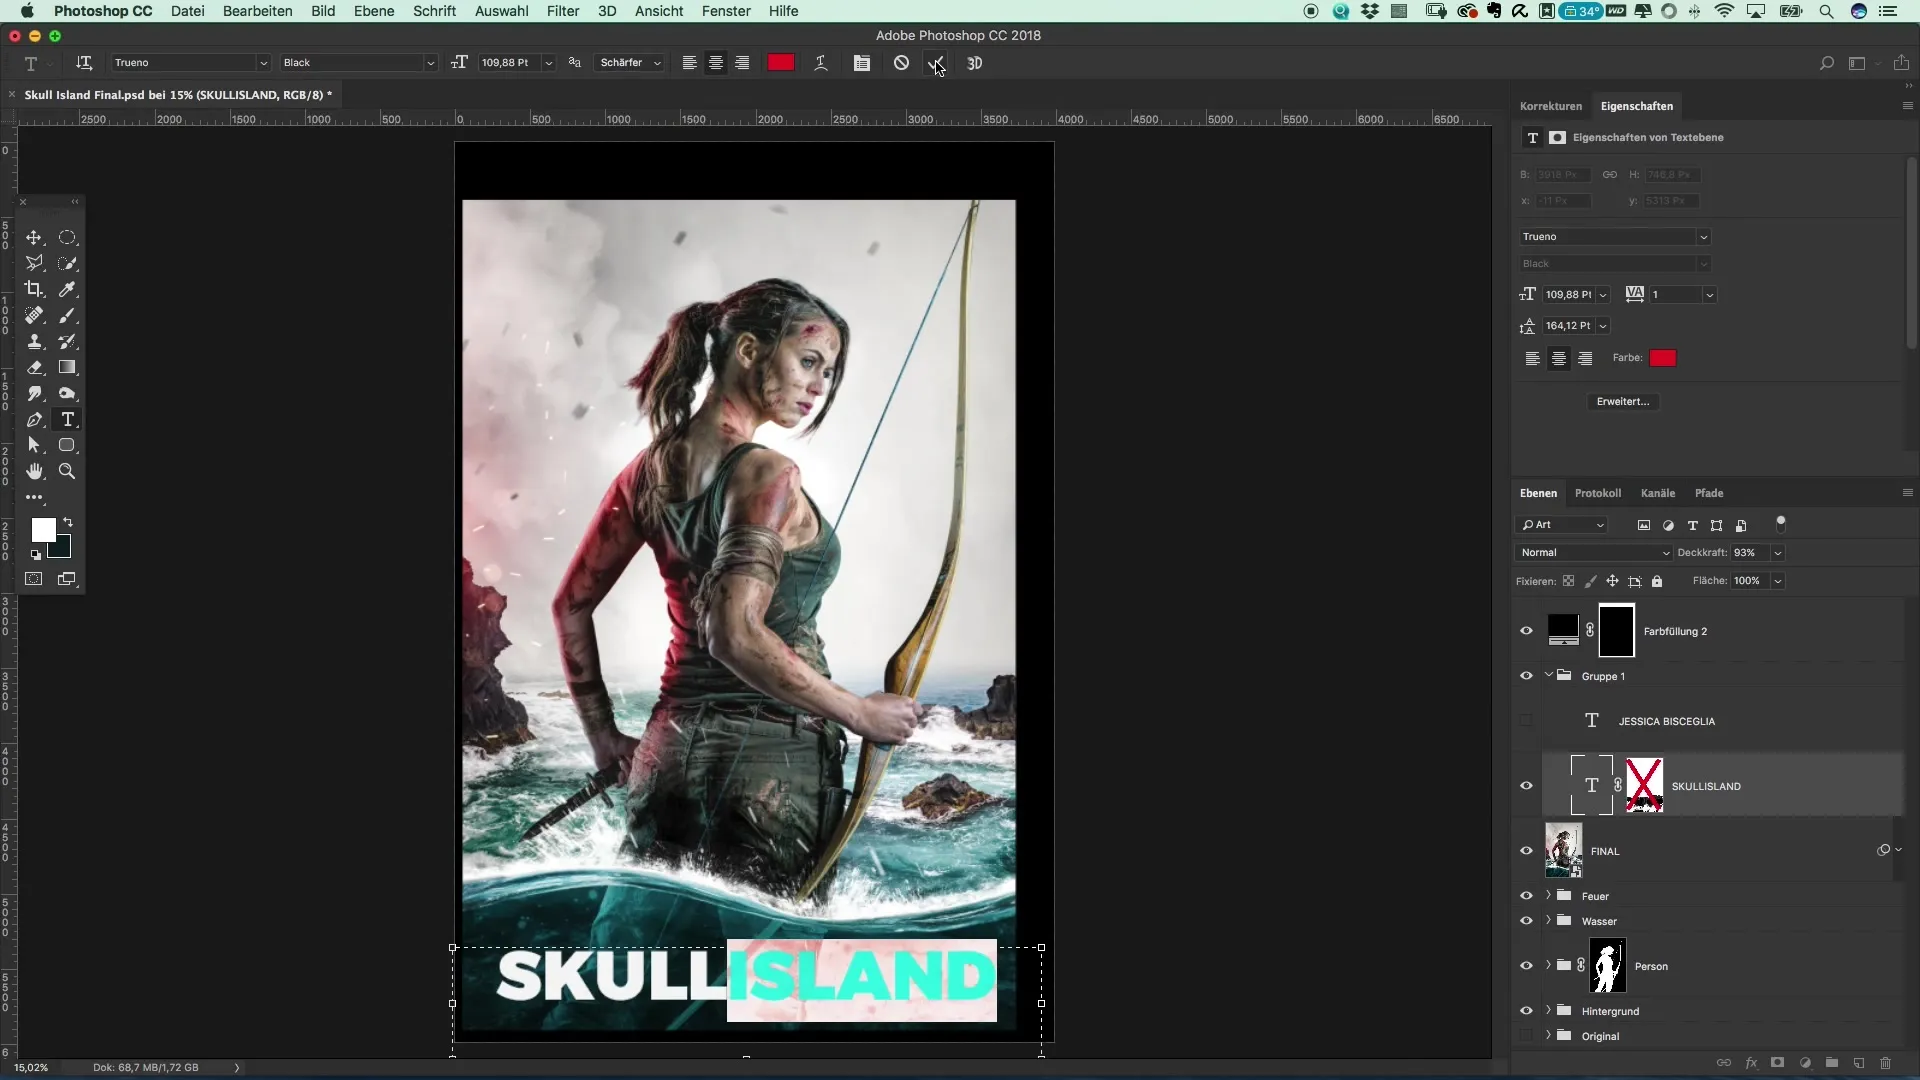The width and height of the screenshot is (1920, 1080).
Task: Show the JESSICA BISCEGLIA text layer
Action: coord(1526,721)
